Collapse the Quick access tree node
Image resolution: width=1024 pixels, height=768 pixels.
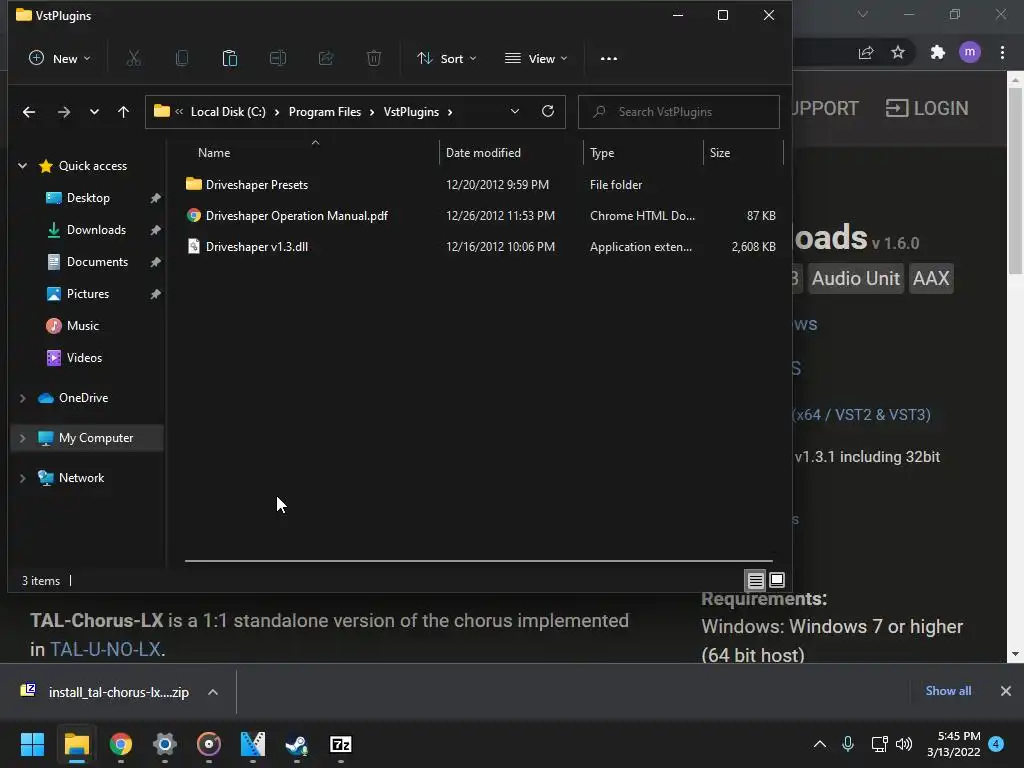click(23, 166)
